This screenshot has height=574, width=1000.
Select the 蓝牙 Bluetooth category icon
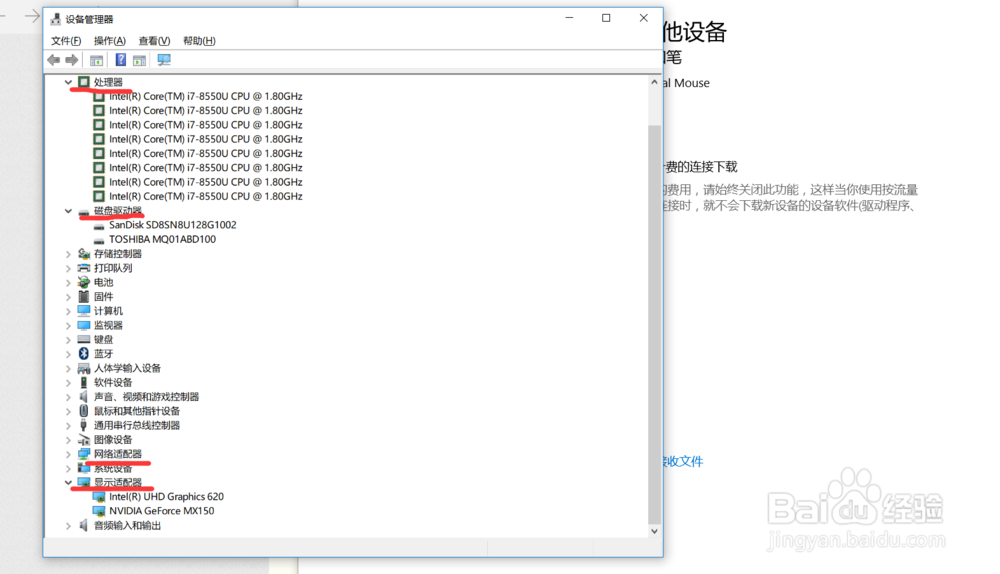click(x=84, y=353)
